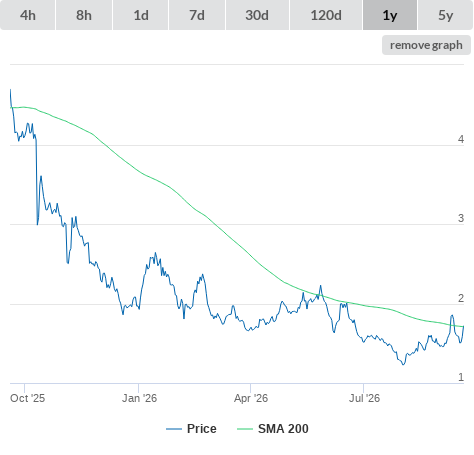Click the green SMA 200 legend line marker
This screenshot has height=455, width=474.
[x=245, y=429]
